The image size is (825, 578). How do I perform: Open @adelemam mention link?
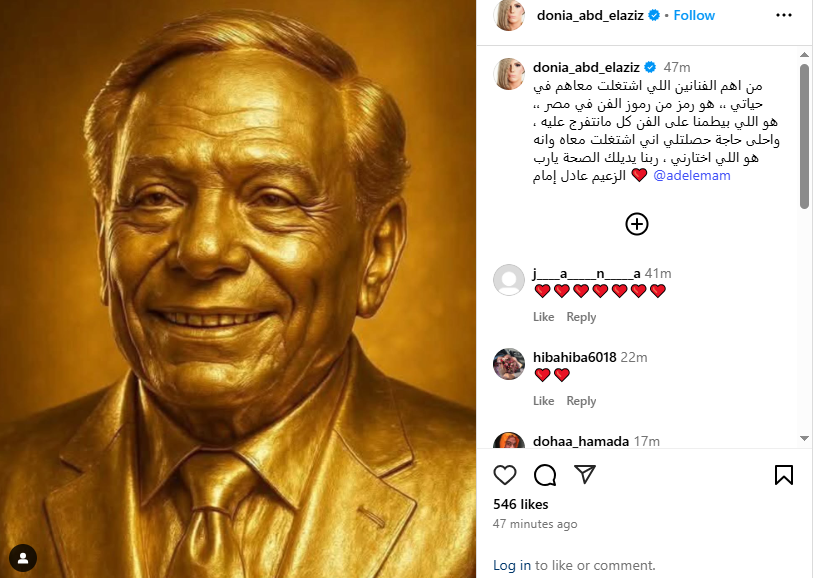pyautogui.click(x=691, y=176)
